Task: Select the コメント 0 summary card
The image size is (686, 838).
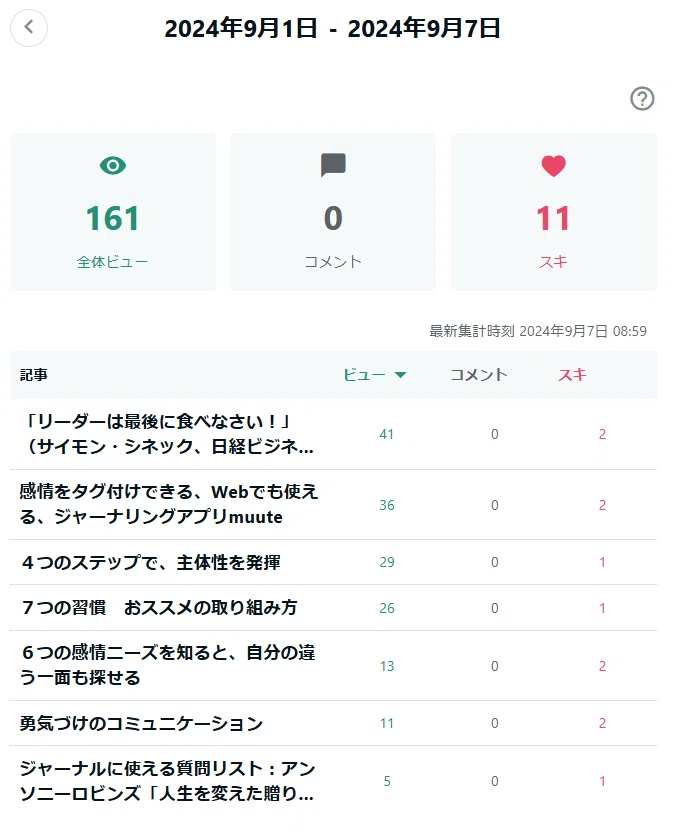Action: click(333, 212)
